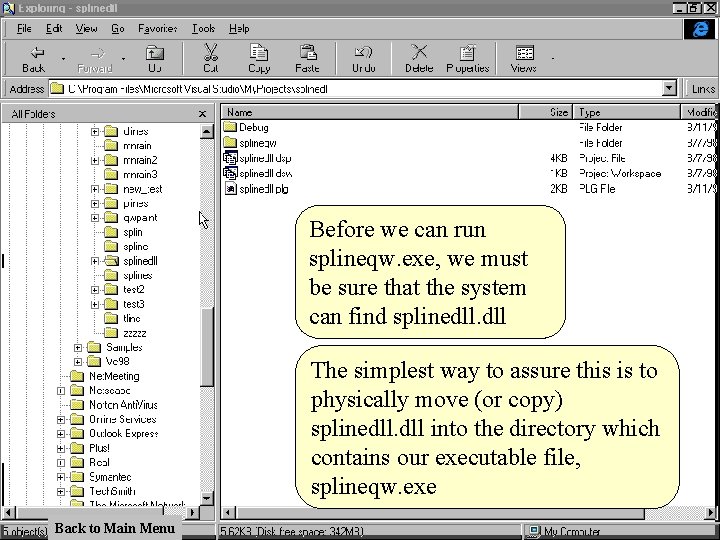Click the Up folder toolbar icon
Image resolution: width=720 pixels, height=540 pixels.
[x=155, y=53]
